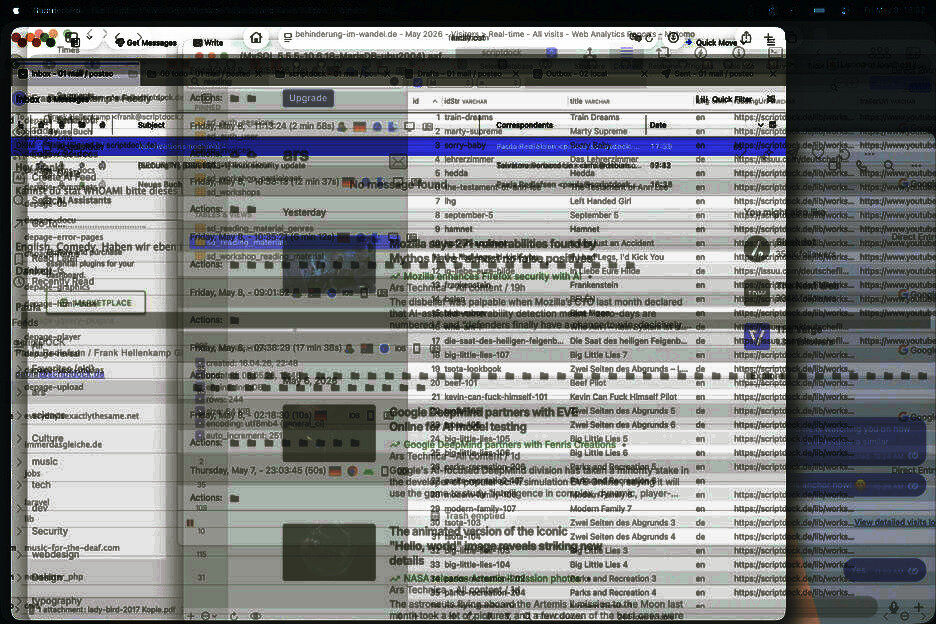Image resolution: width=936 pixels, height=624 pixels.
Task: Sort the table by the id column arrow
Action: tap(435, 102)
